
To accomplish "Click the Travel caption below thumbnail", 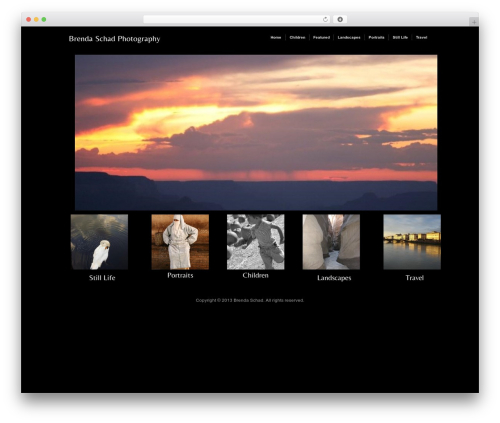I will [x=415, y=278].
